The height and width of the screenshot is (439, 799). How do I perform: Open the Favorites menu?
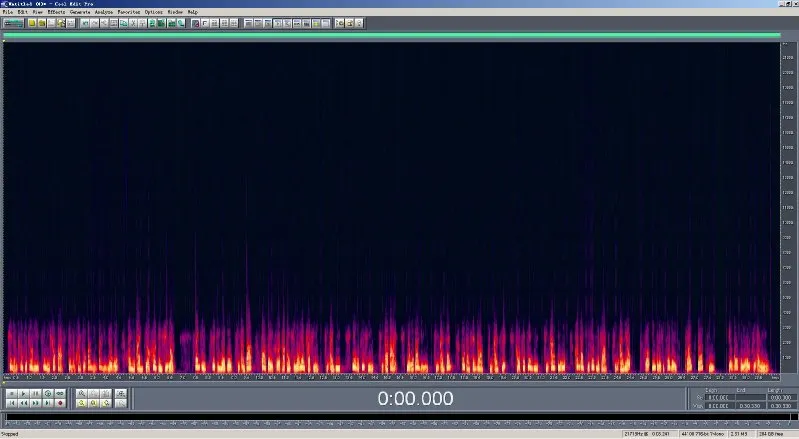coord(128,12)
